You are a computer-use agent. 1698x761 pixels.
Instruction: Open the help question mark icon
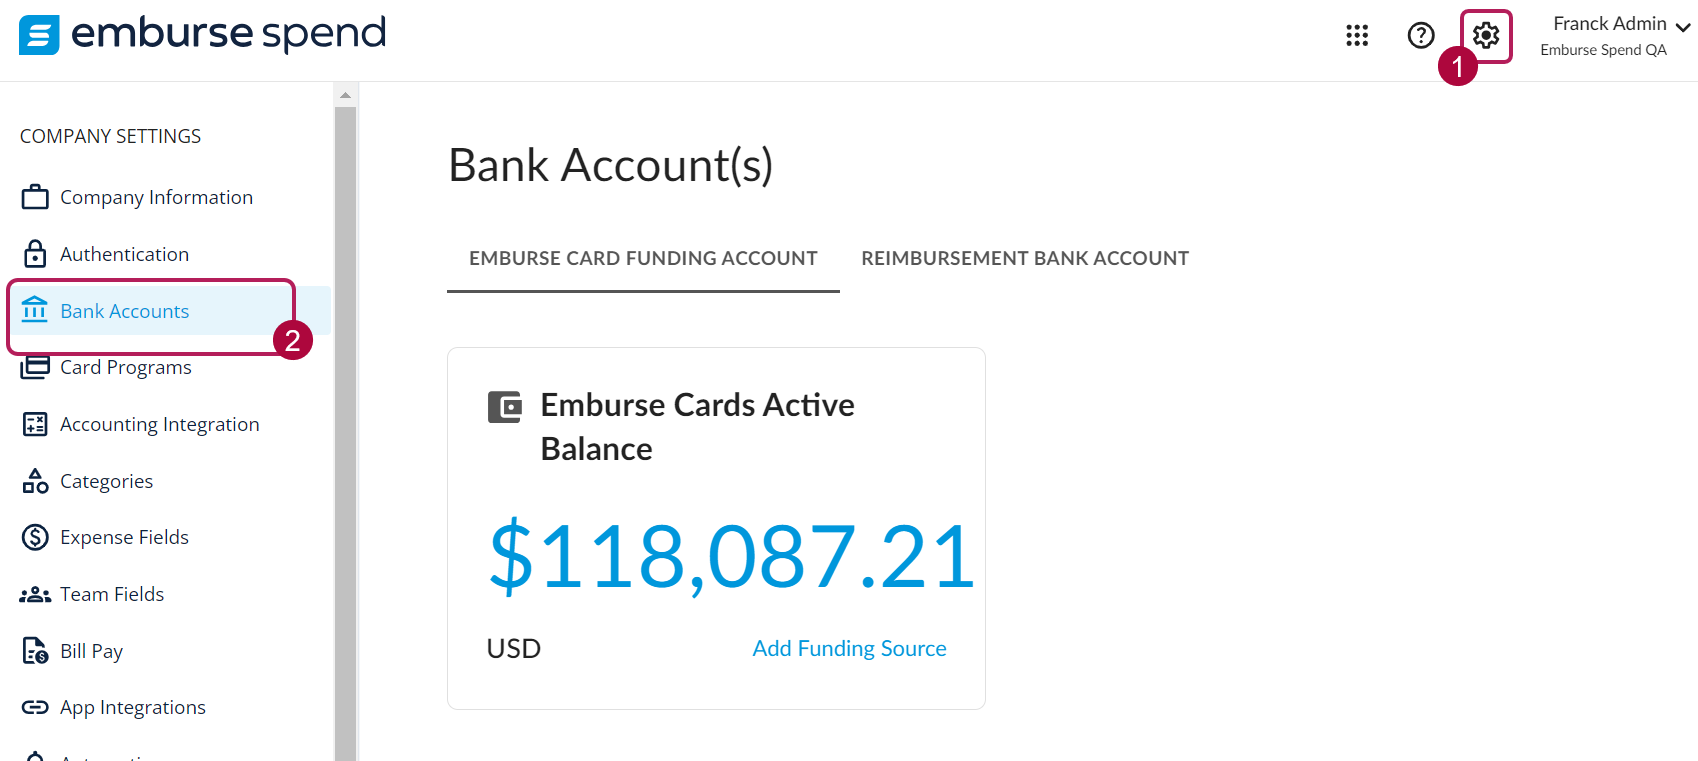click(x=1421, y=35)
